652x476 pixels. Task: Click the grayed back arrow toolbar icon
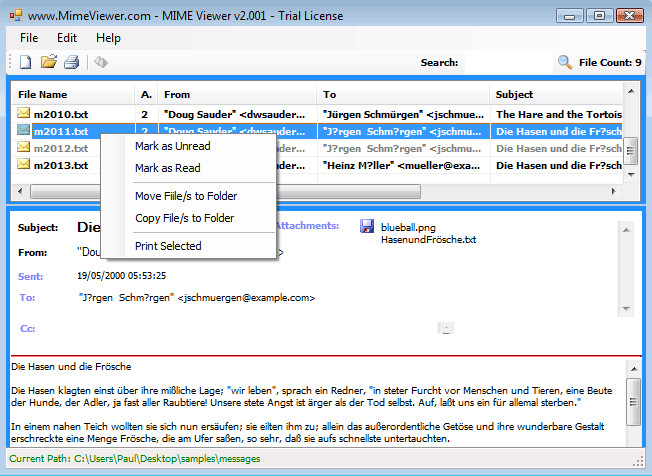101,62
